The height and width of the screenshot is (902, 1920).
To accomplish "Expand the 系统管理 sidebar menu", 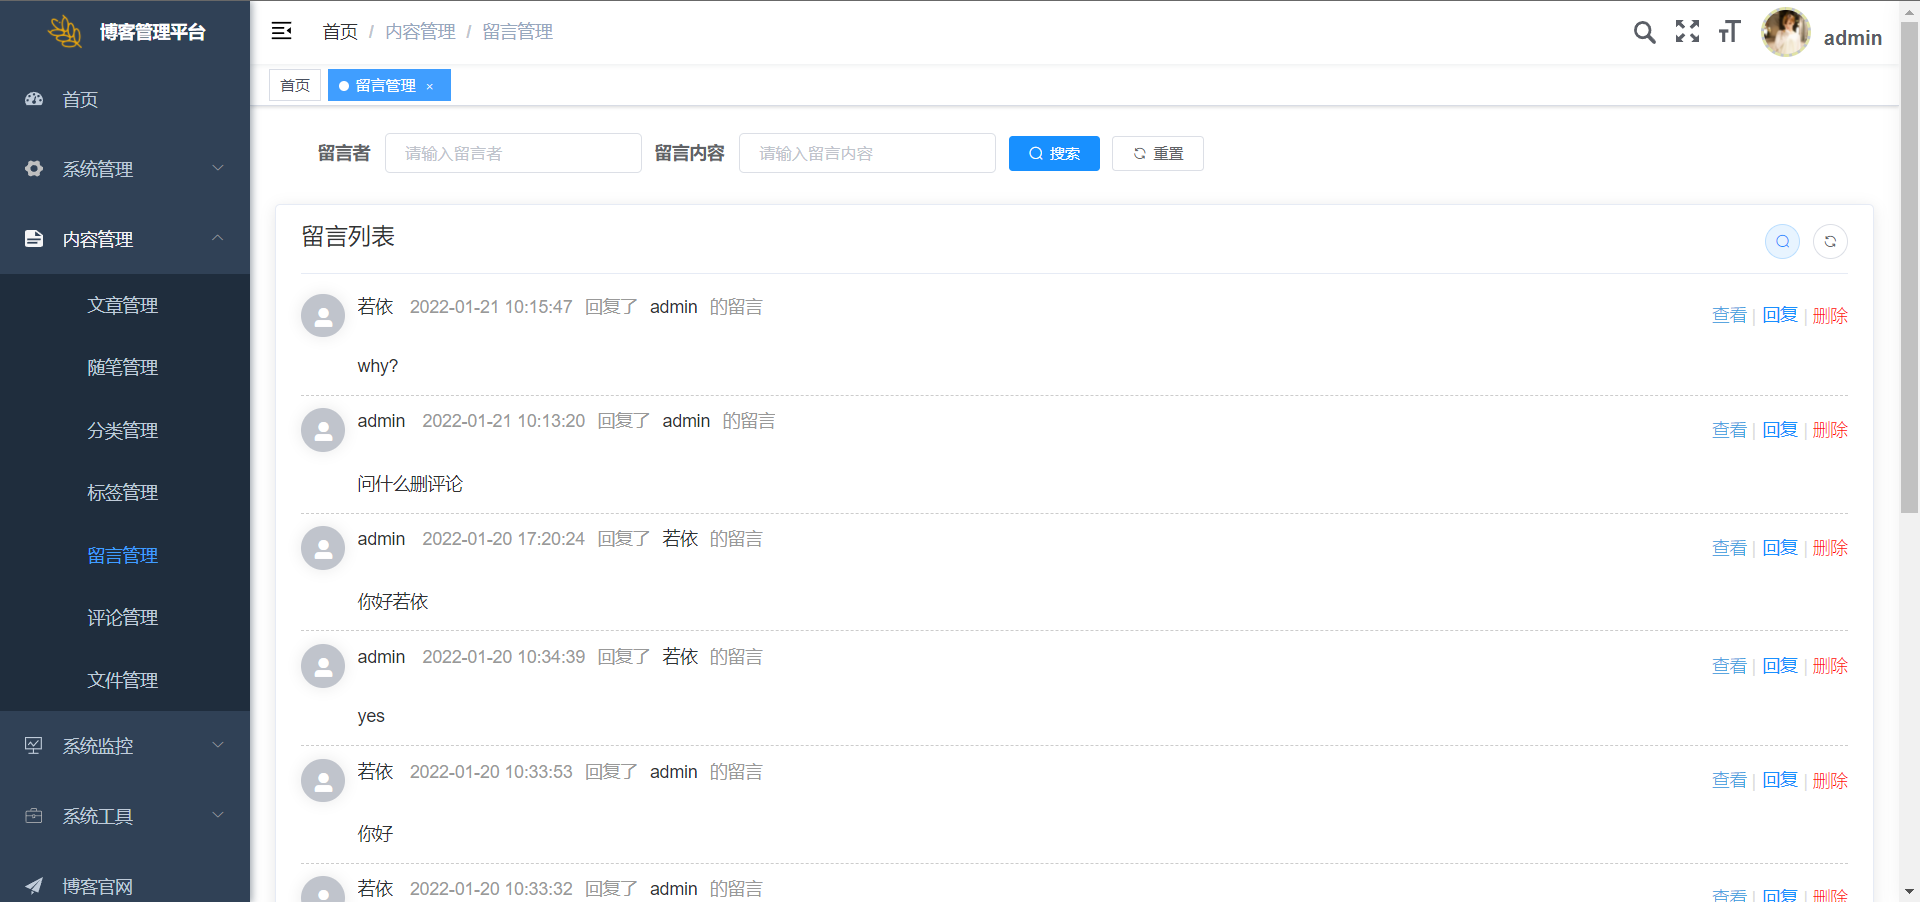I will tap(125, 169).
